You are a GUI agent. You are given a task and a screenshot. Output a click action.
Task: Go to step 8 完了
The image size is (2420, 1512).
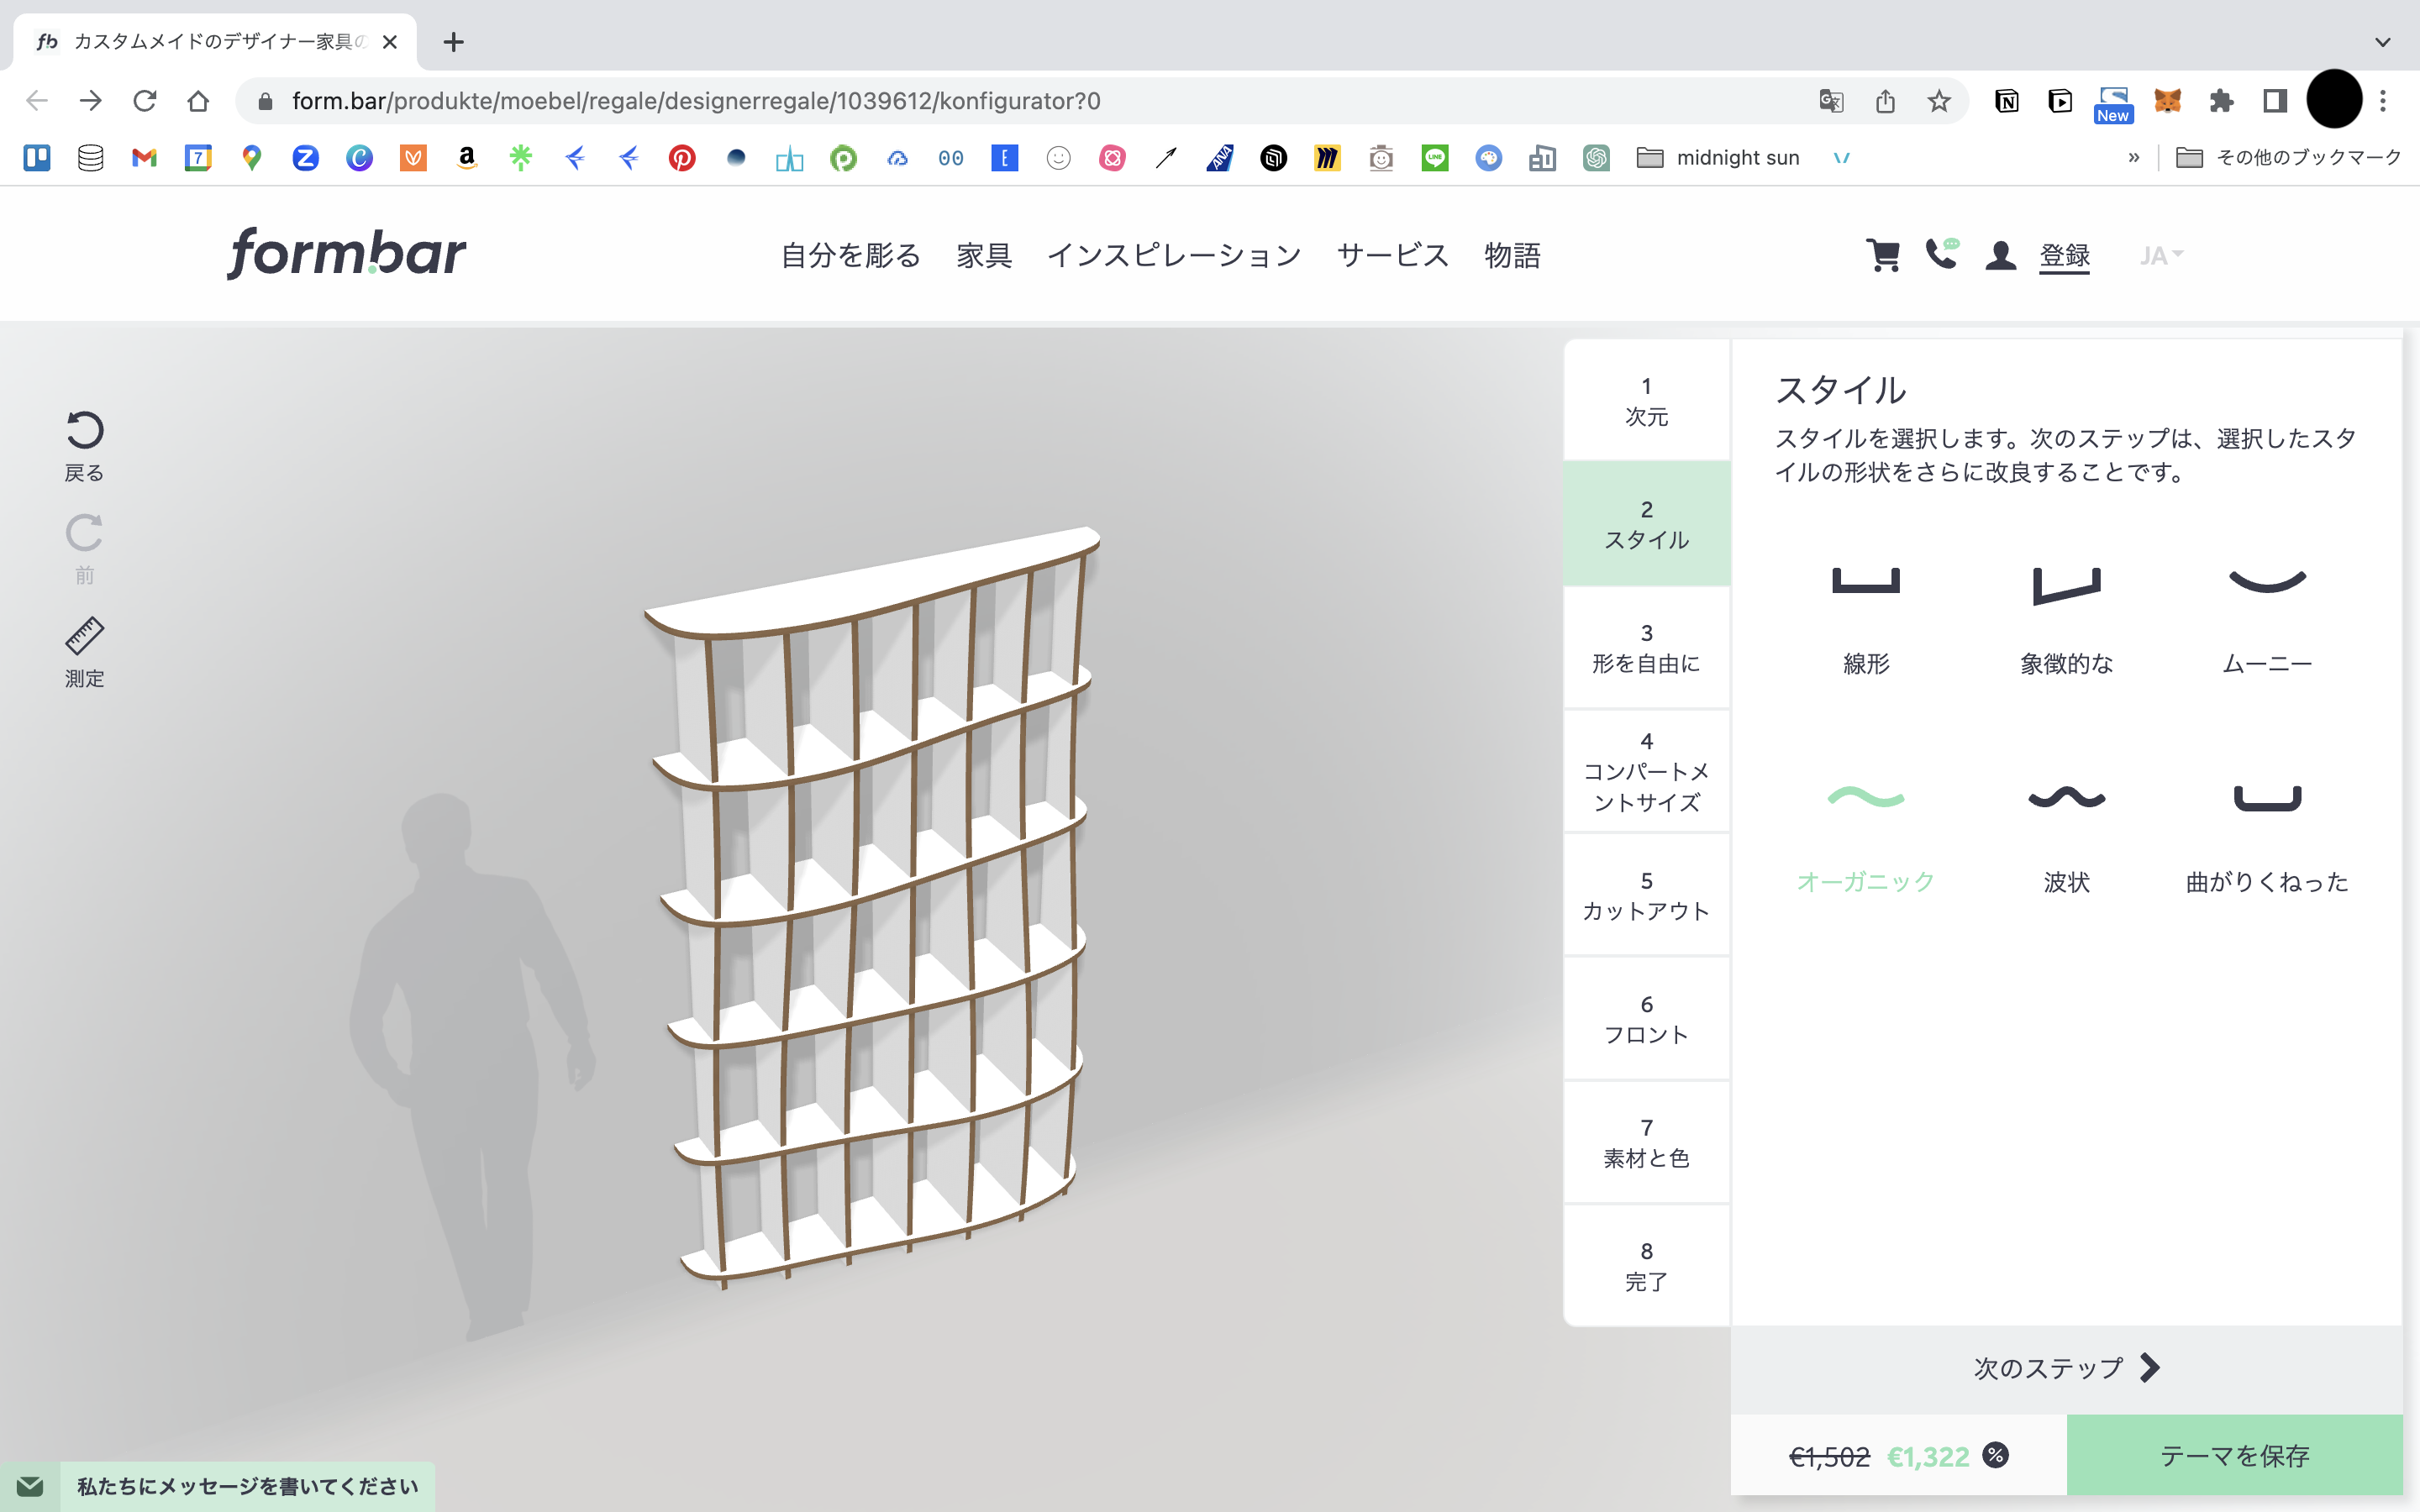1646,1266
